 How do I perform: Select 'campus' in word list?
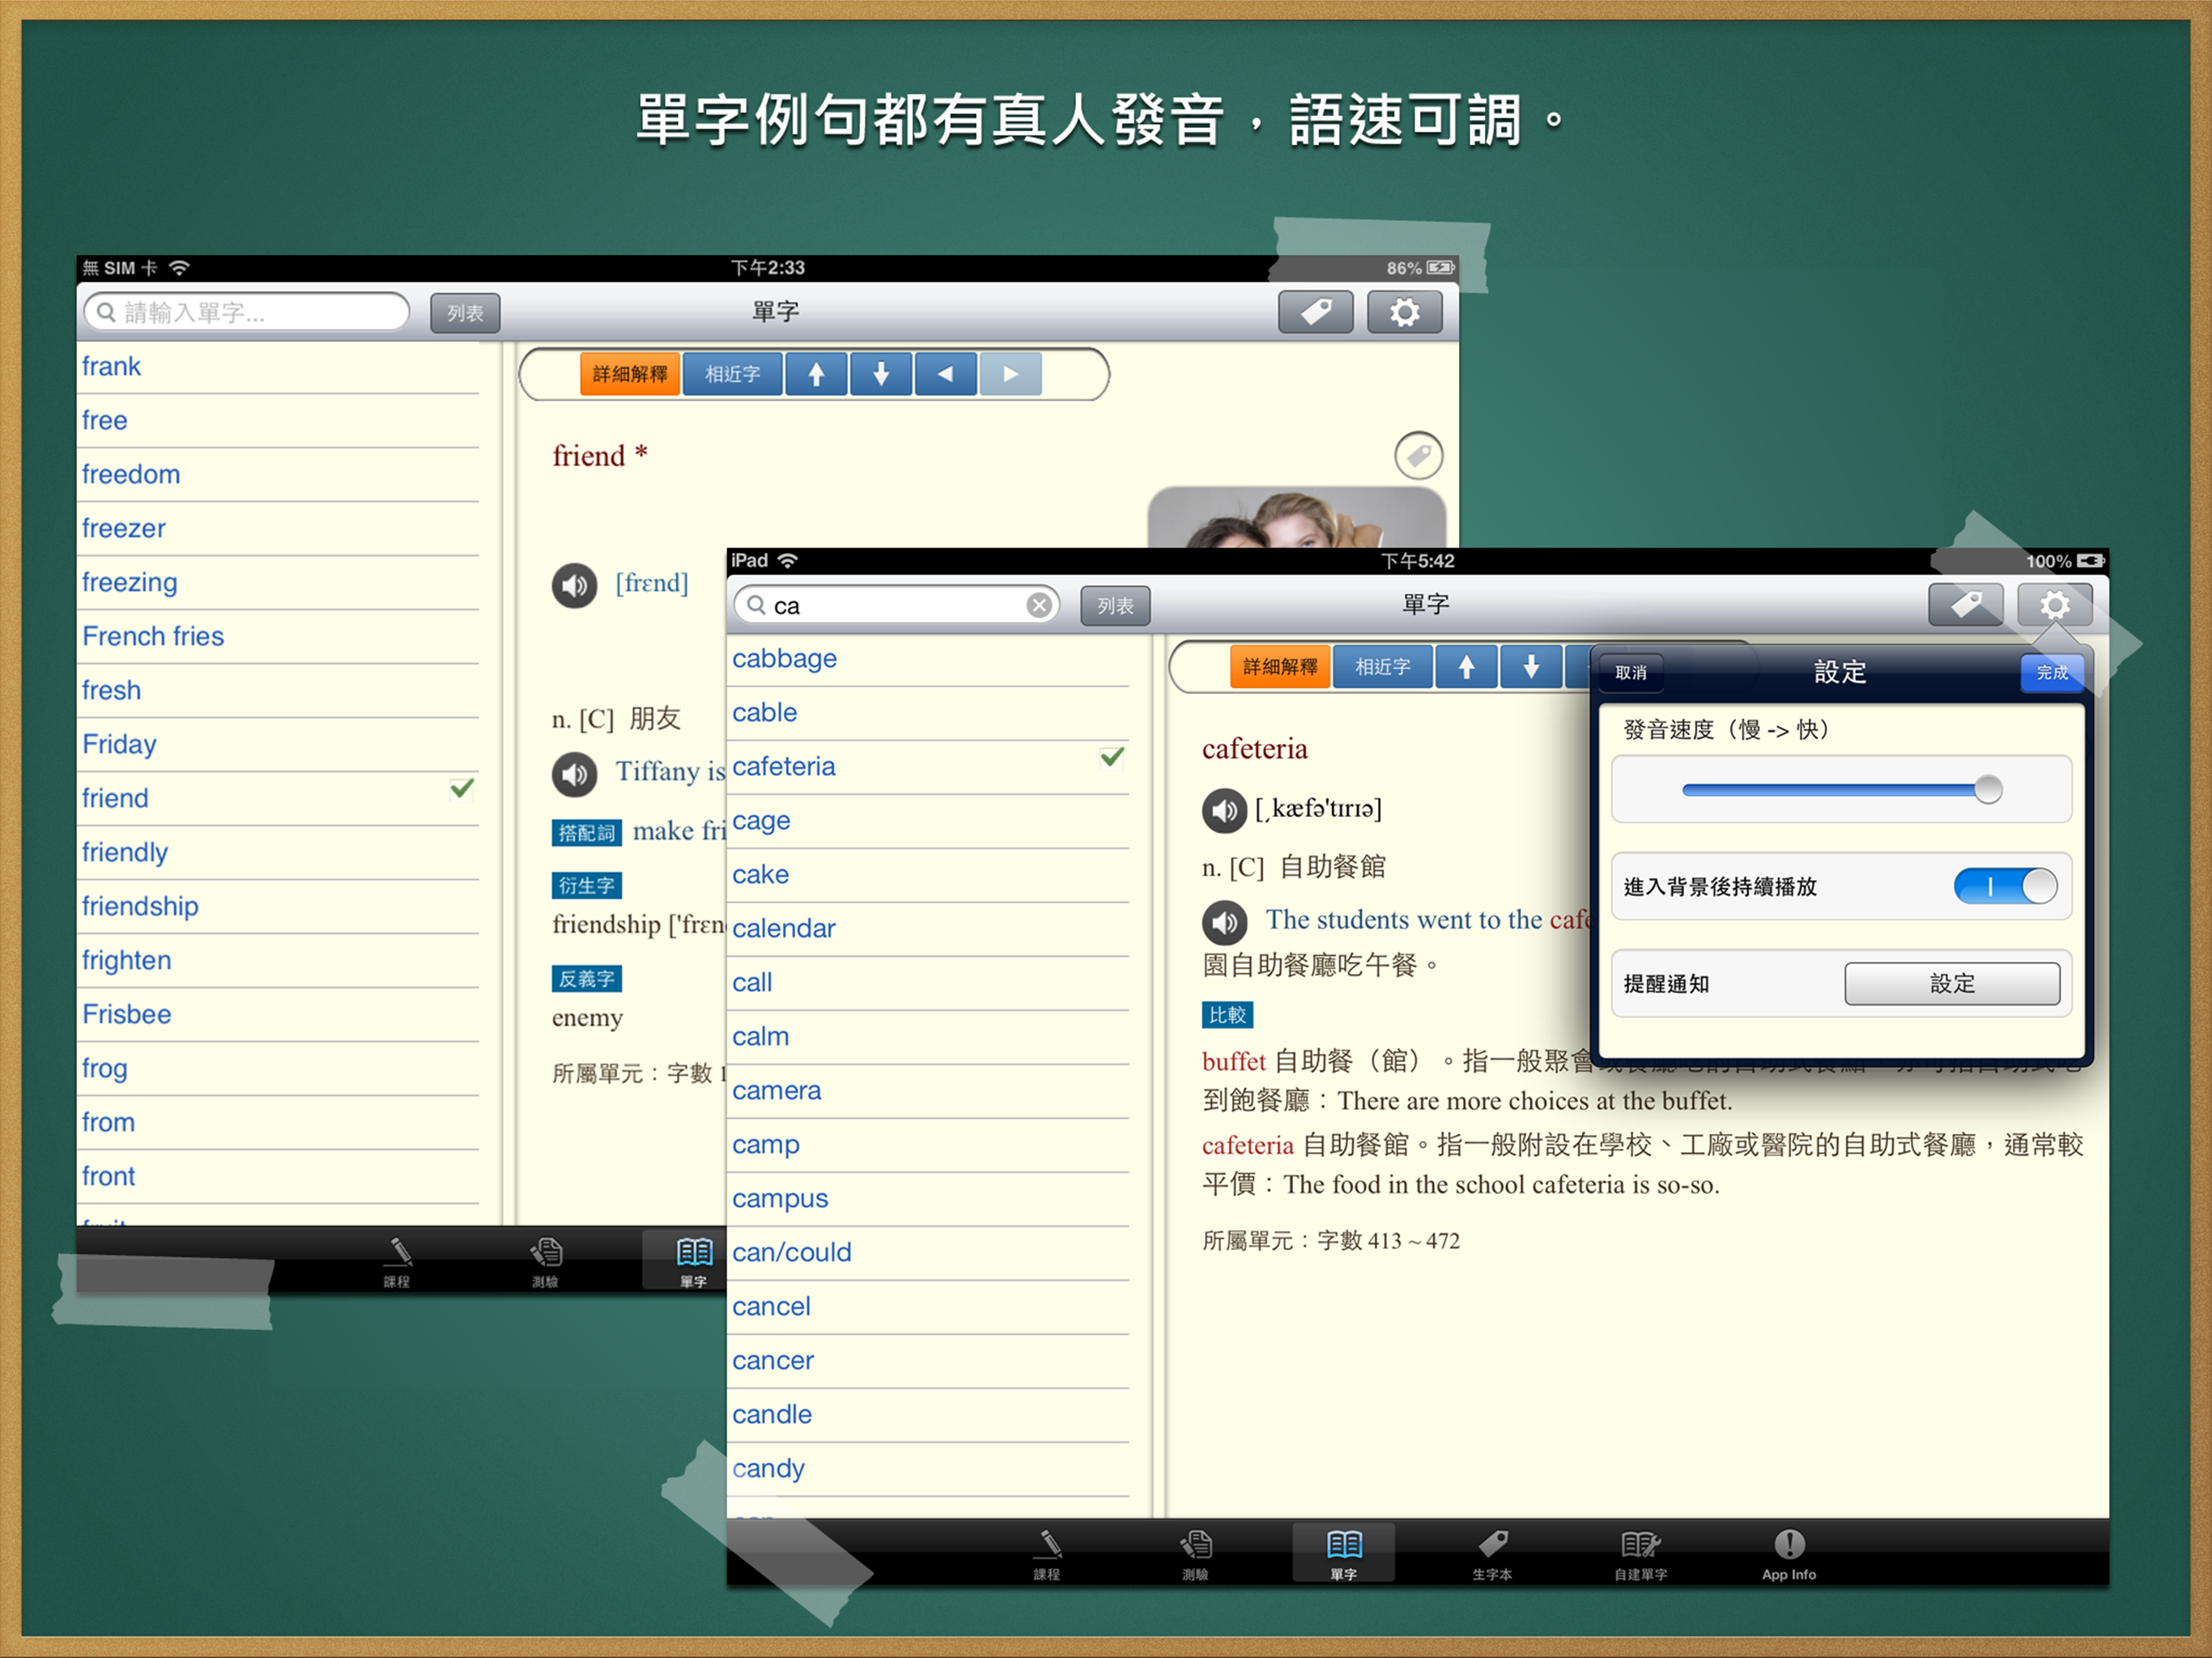[x=928, y=1199]
